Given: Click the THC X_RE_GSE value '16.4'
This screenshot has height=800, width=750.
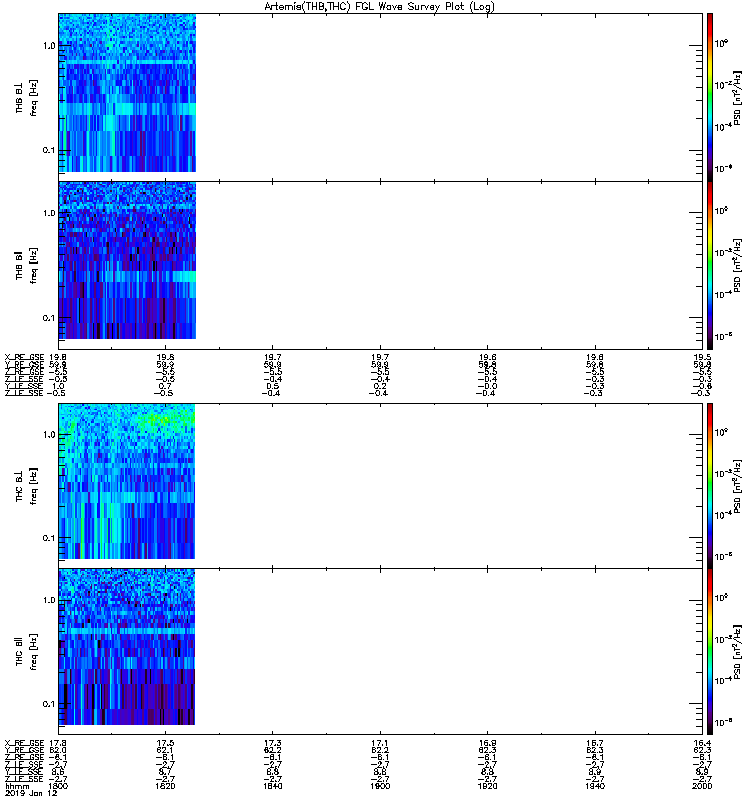Looking at the screenshot, I should 703,743.
